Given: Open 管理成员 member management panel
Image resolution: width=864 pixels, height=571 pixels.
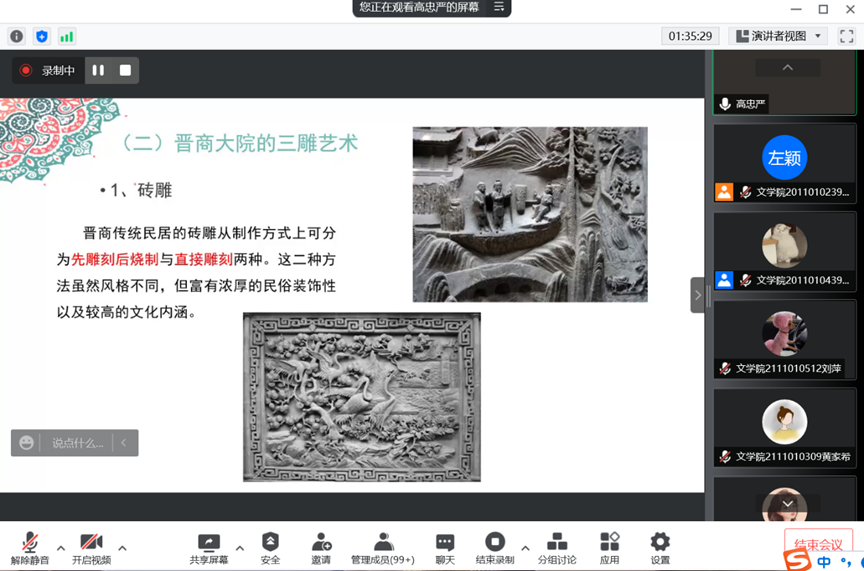Looking at the screenshot, I should click(382, 547).
